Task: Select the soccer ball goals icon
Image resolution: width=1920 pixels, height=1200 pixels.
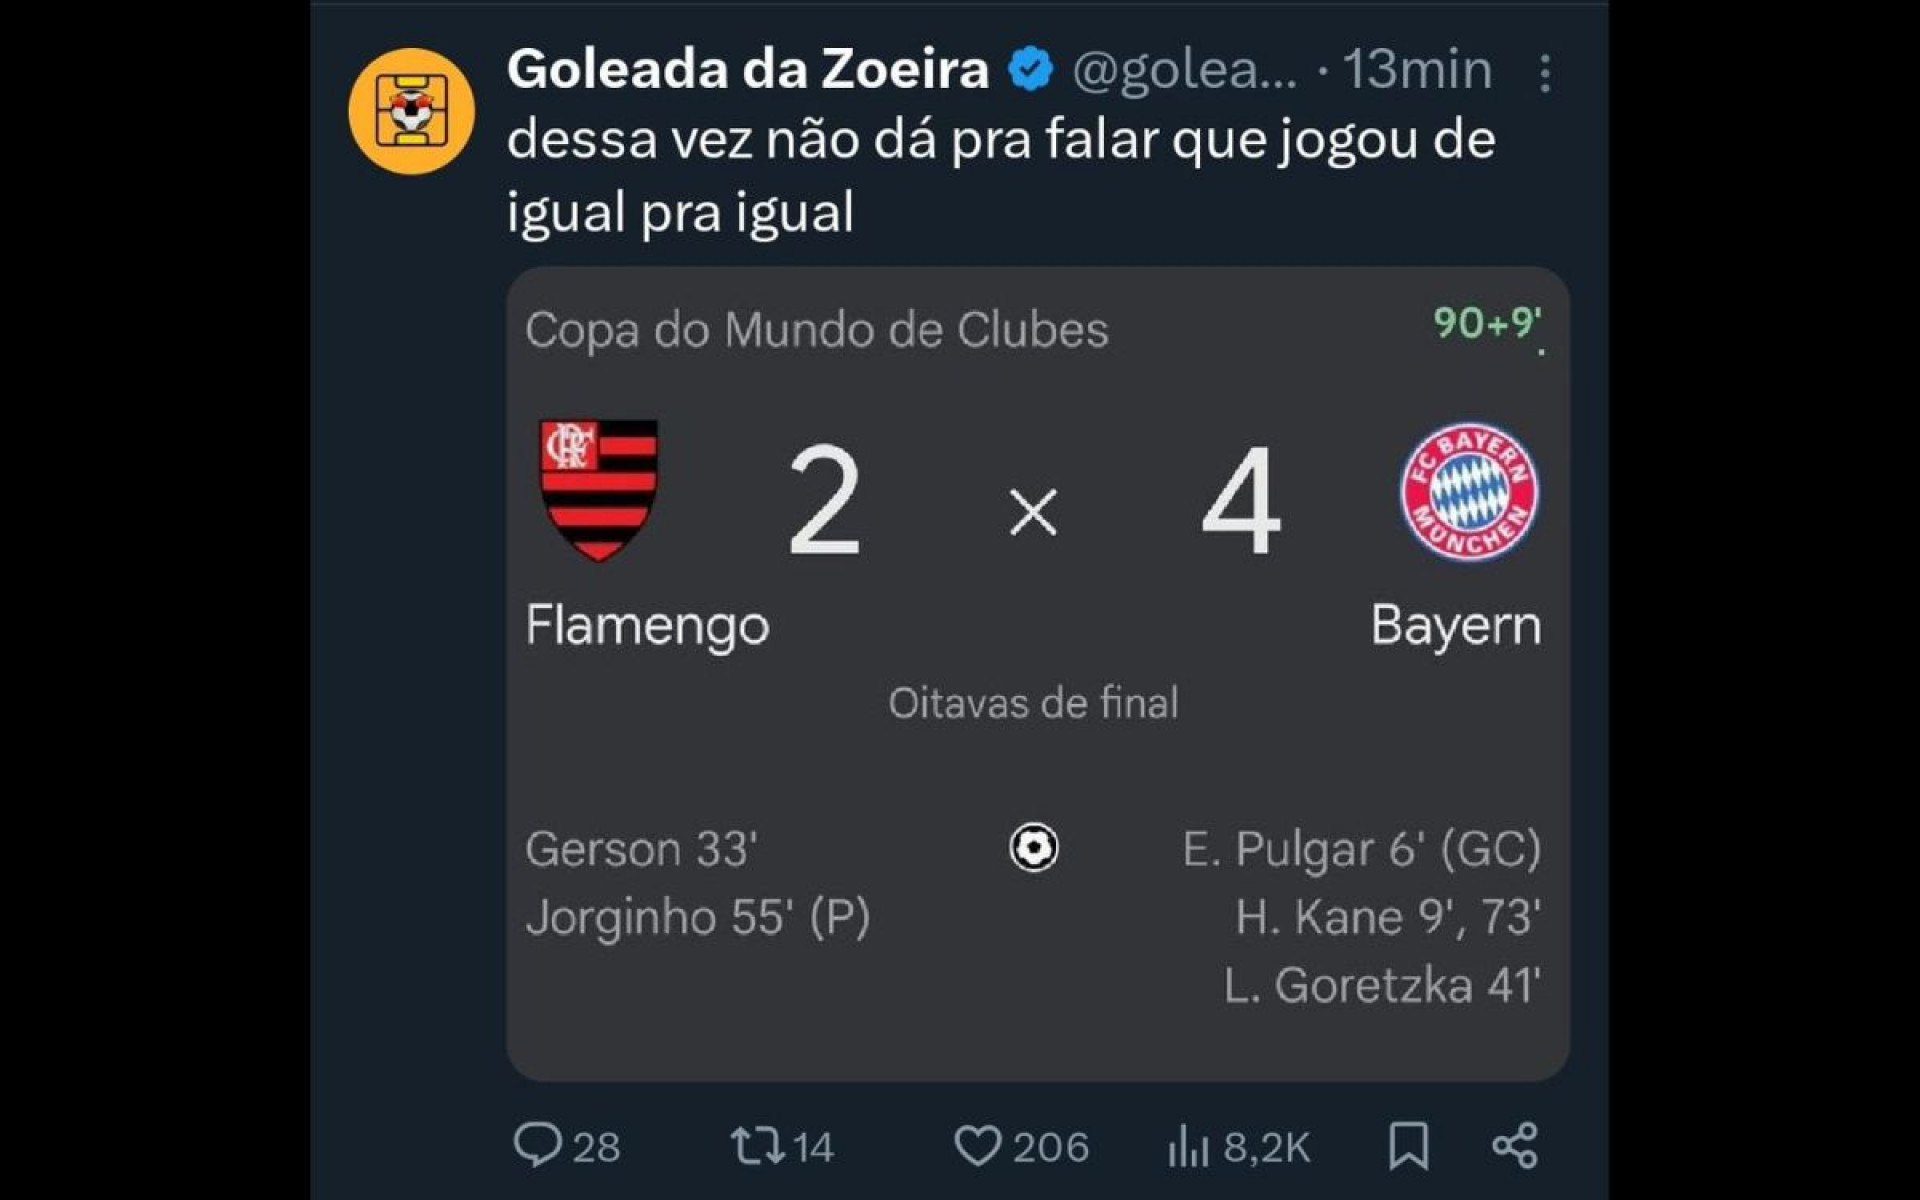Action: coord(1035,848)
